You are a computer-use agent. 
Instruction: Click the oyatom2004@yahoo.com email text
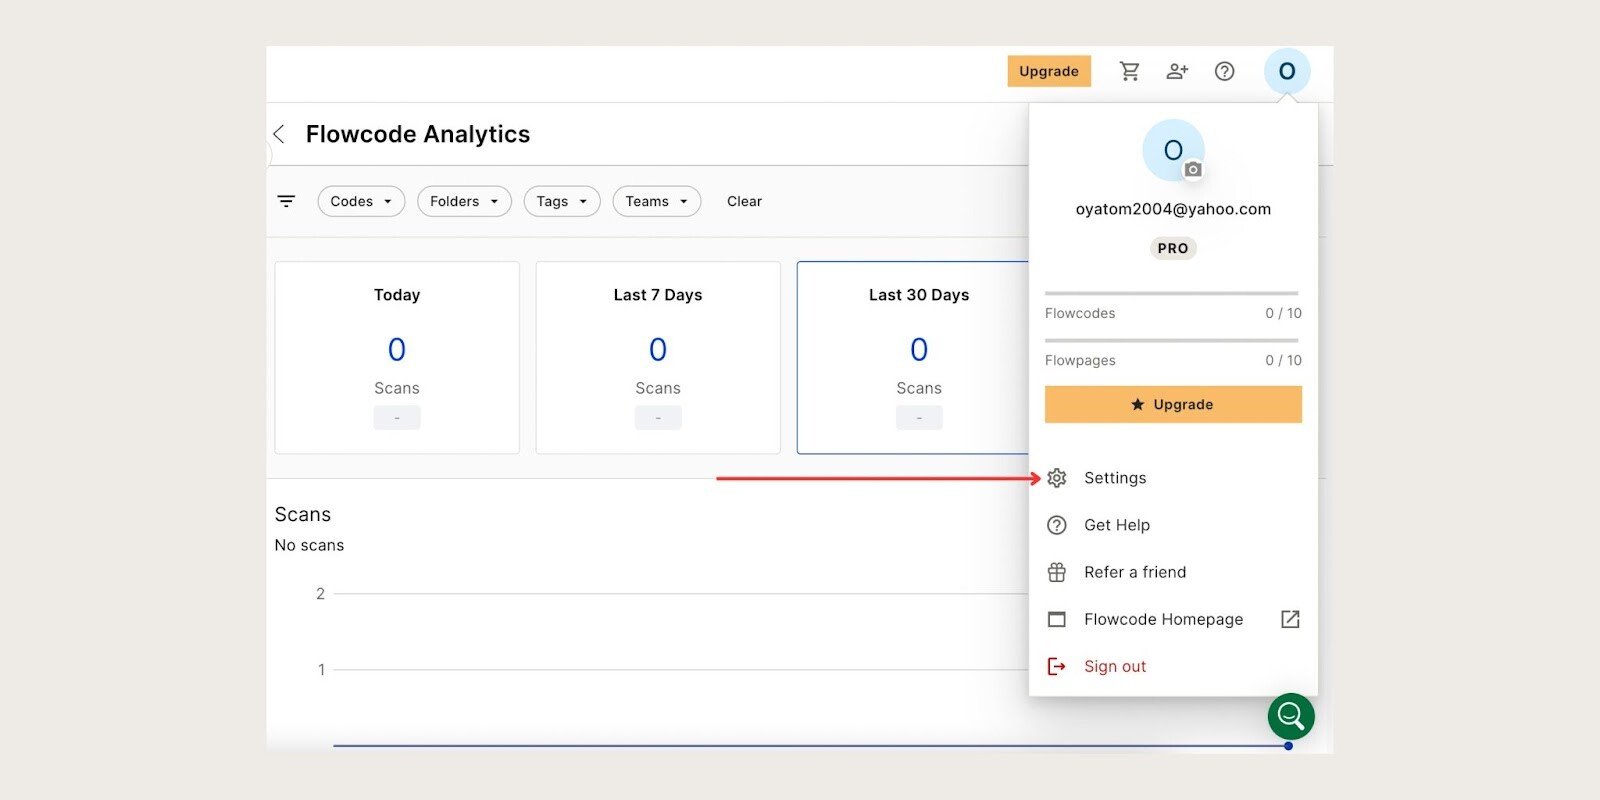pyautogui.click(x=1173, y=209)
